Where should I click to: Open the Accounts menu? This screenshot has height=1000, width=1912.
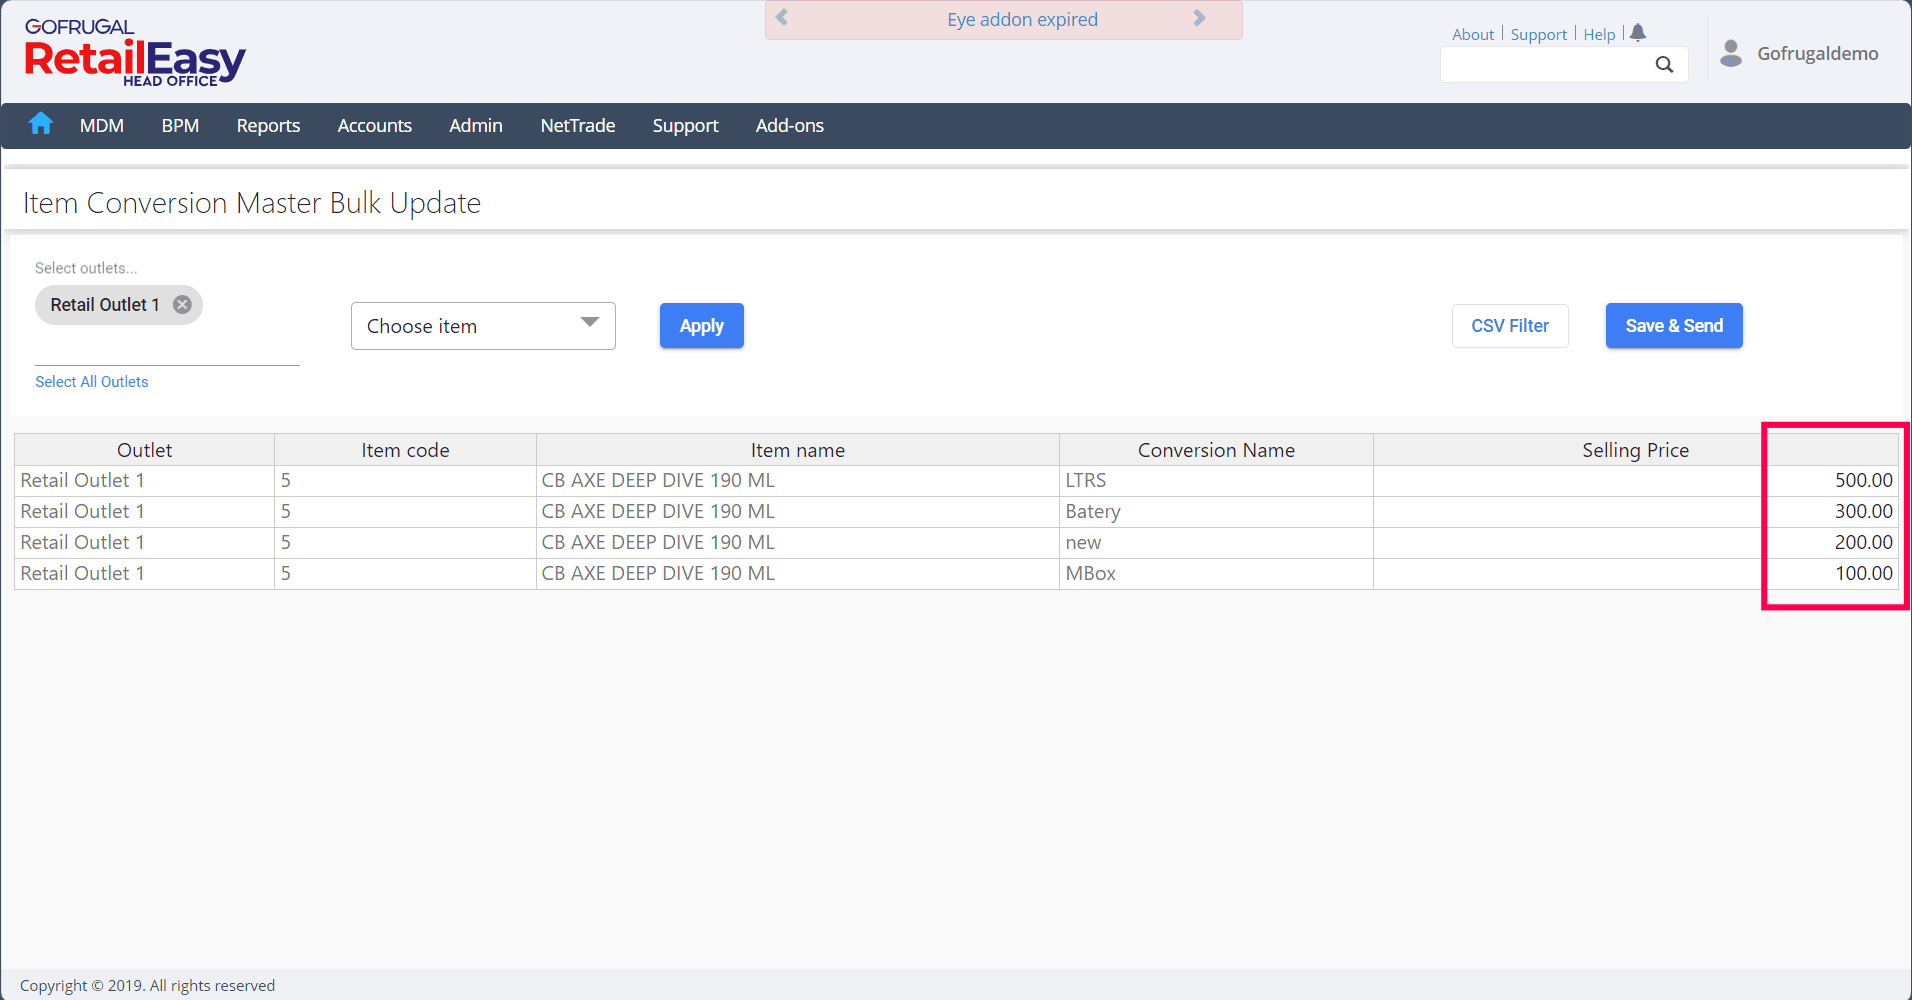pos(375,126)
